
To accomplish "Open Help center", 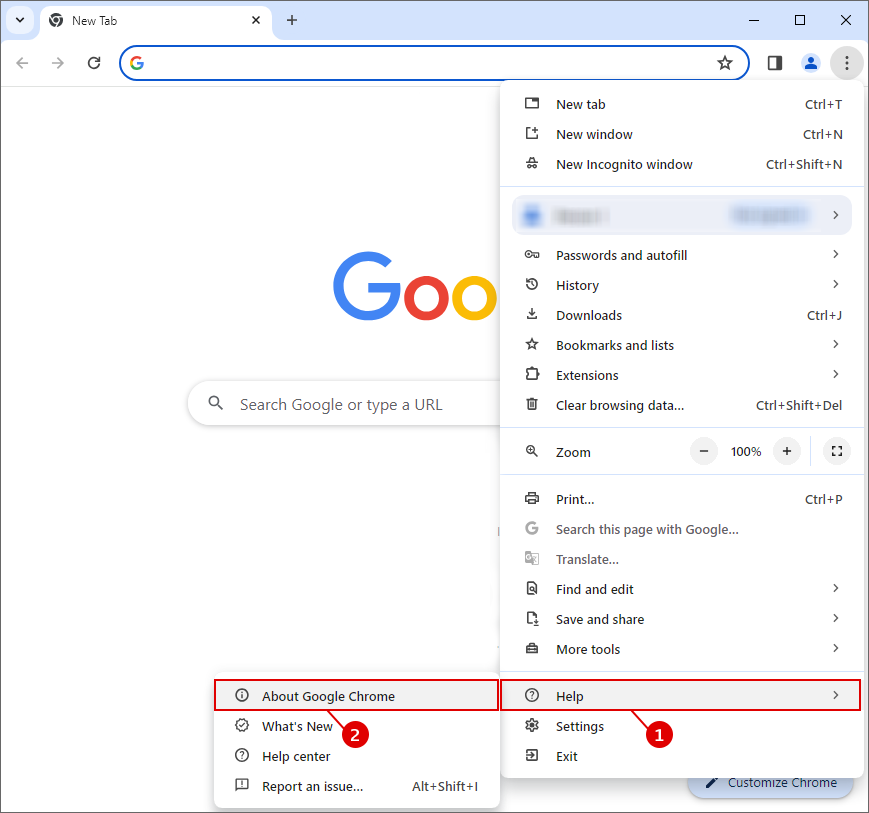I will pyautogui.click(x=356, y=756).
